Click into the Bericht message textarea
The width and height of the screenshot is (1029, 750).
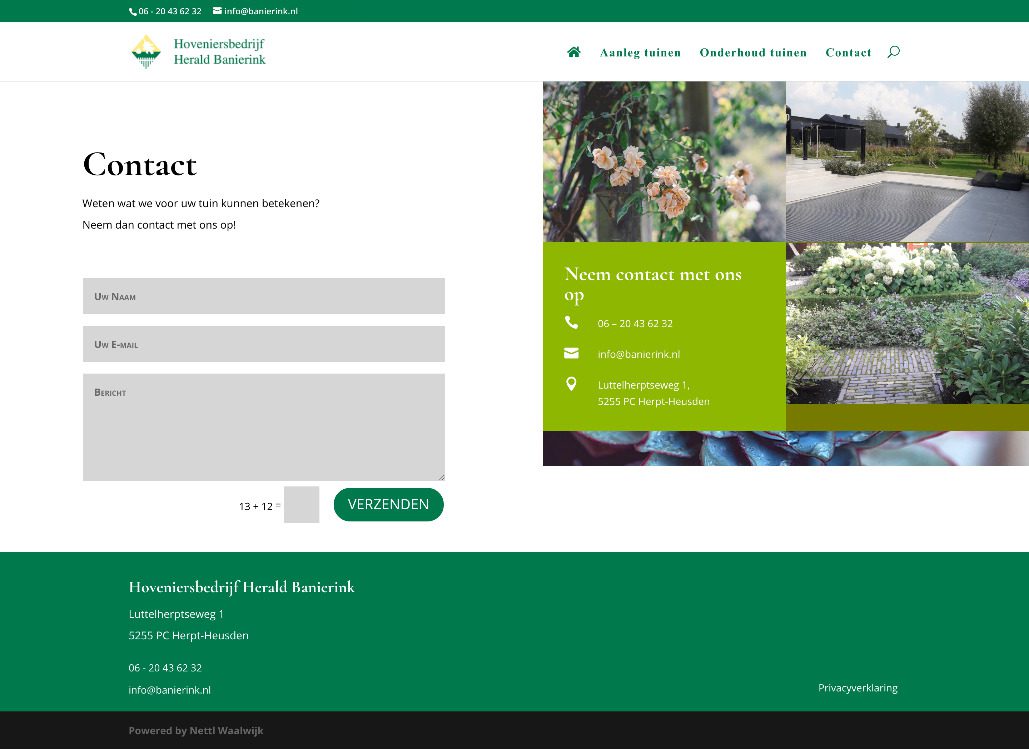pyautogui.click(x=264, y=427)
